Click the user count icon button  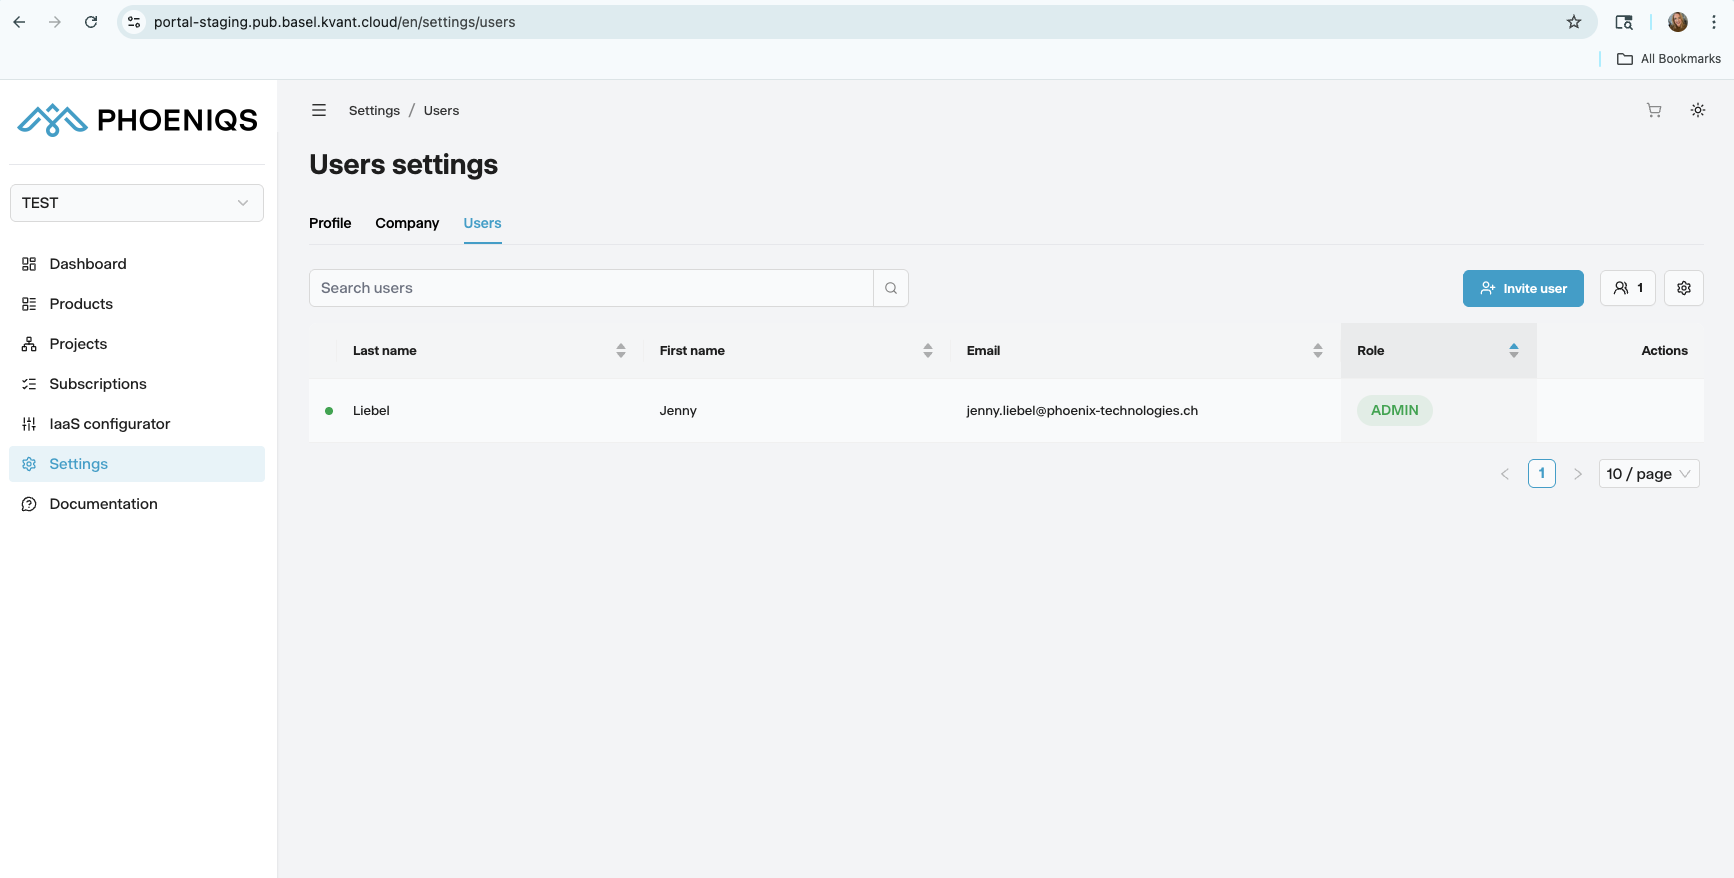[x=1627, y=288]
